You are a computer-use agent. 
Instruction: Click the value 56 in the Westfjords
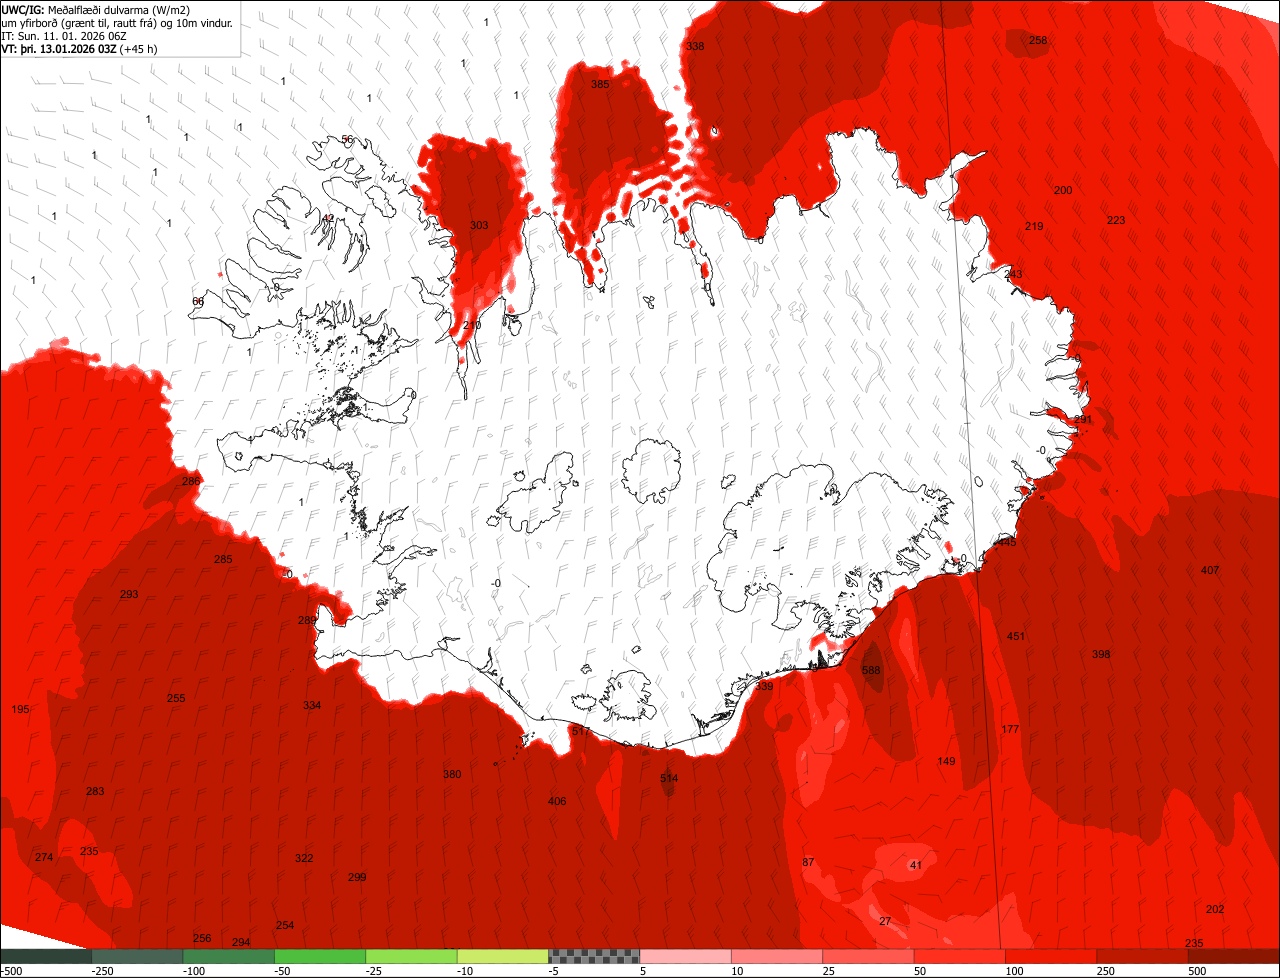pos(347,139)
